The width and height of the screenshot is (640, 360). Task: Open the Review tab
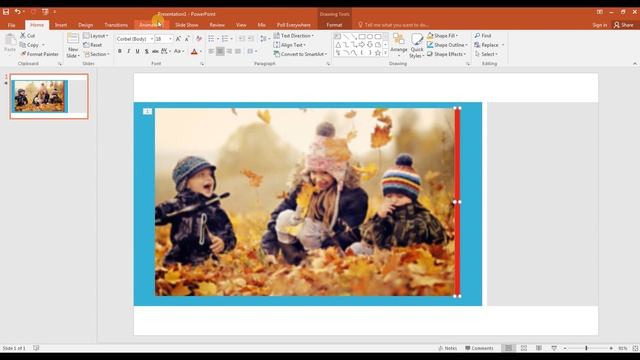pos(217,25)
